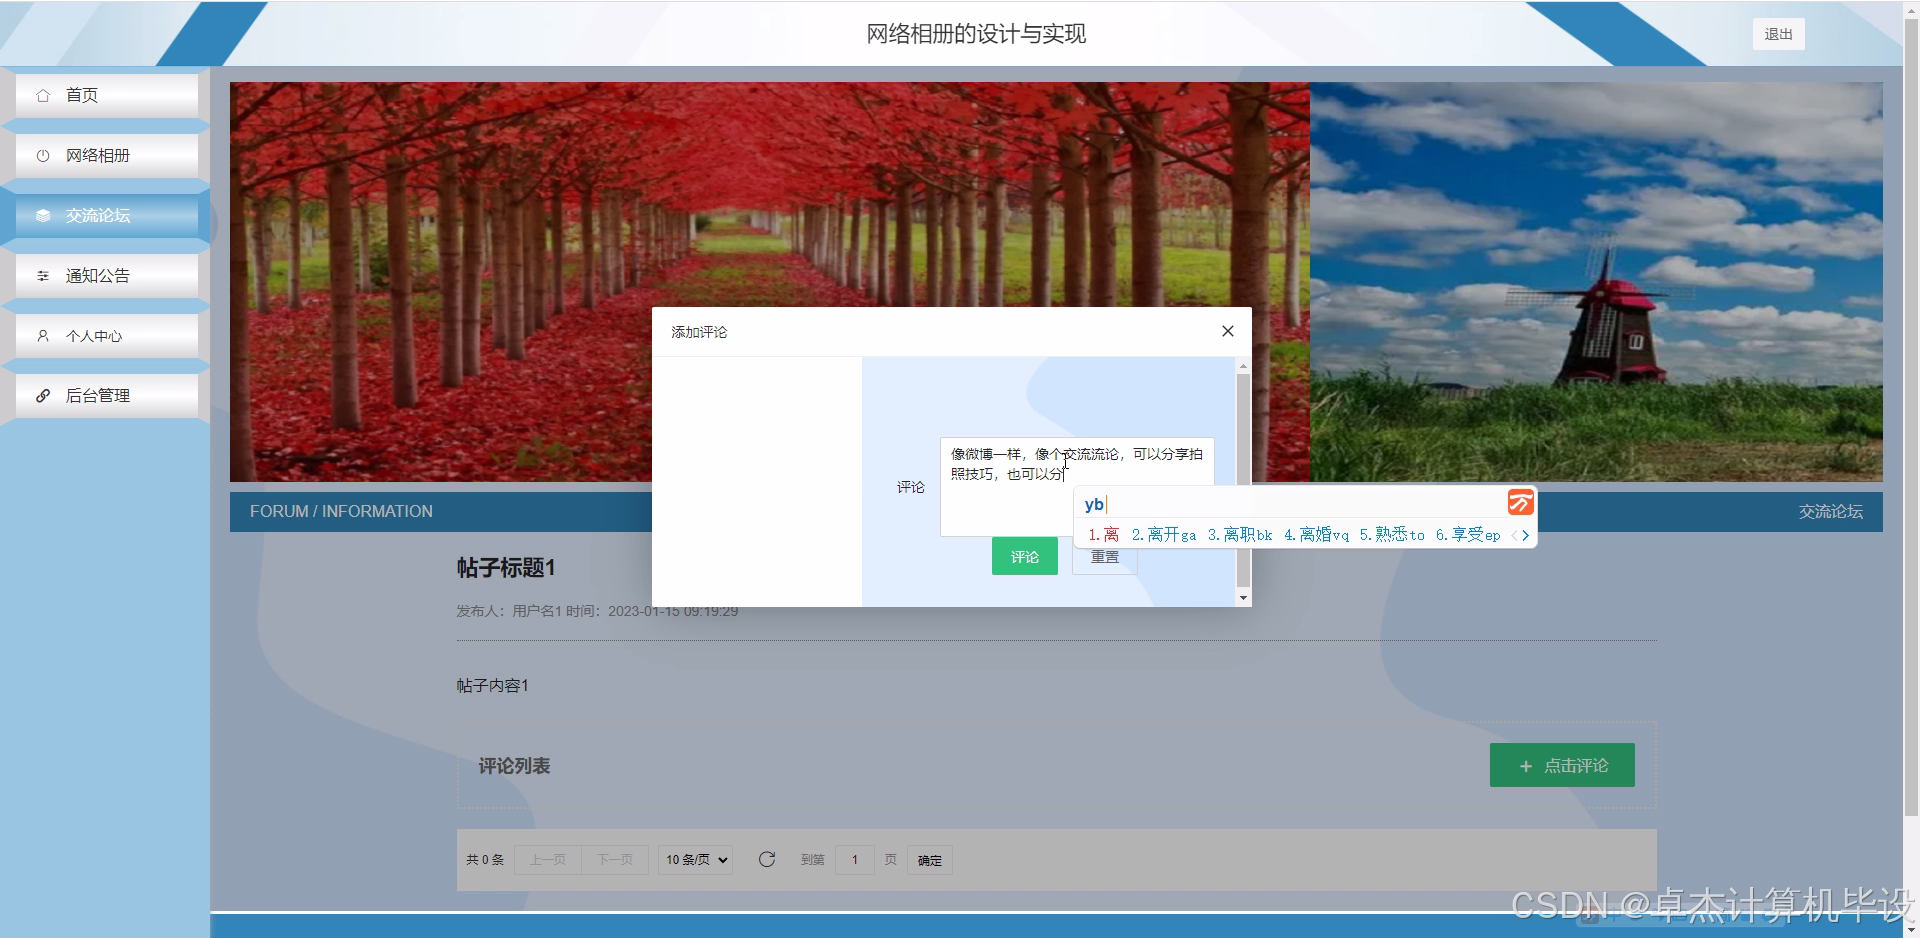Screen dimensions: 1920x938
Task: Click the sliders icon beside 通知公告
Action: tap(43, 276)
